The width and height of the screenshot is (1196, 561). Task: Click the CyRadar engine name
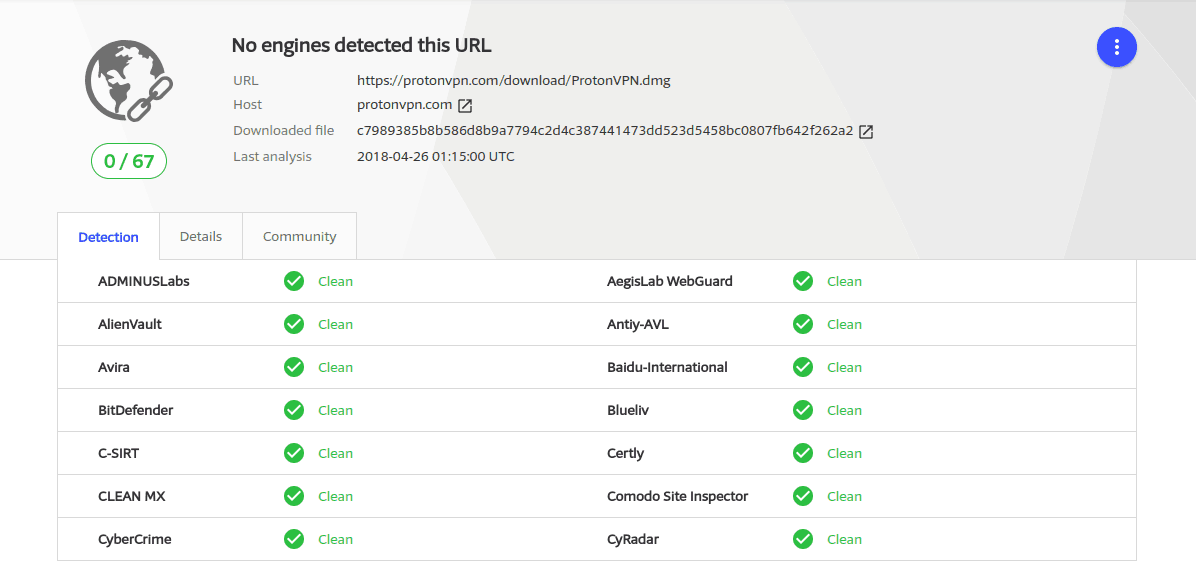(x=633, y=540)
